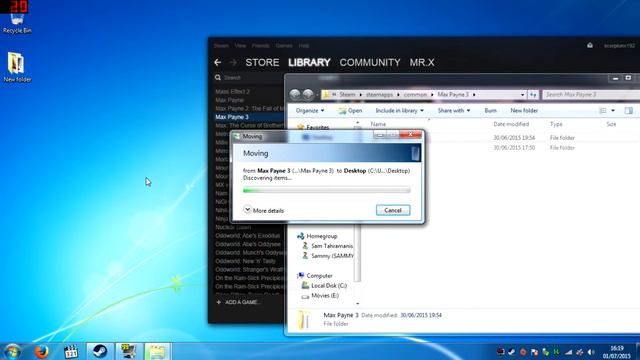Sort by the Date modified column header

pos(511,124)
